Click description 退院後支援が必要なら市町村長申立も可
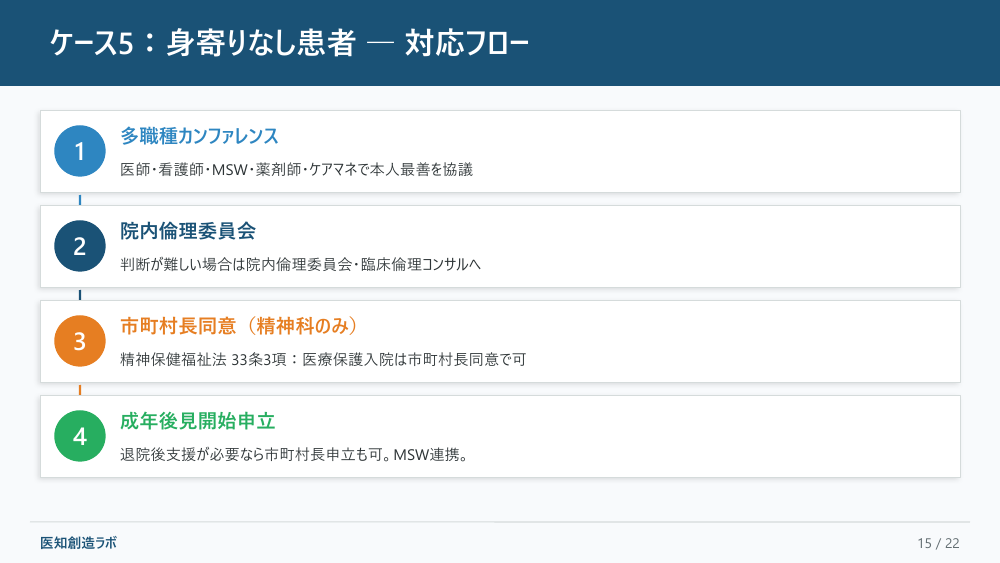The width and height of the screenshot is (1000, 563). point(251,454)
